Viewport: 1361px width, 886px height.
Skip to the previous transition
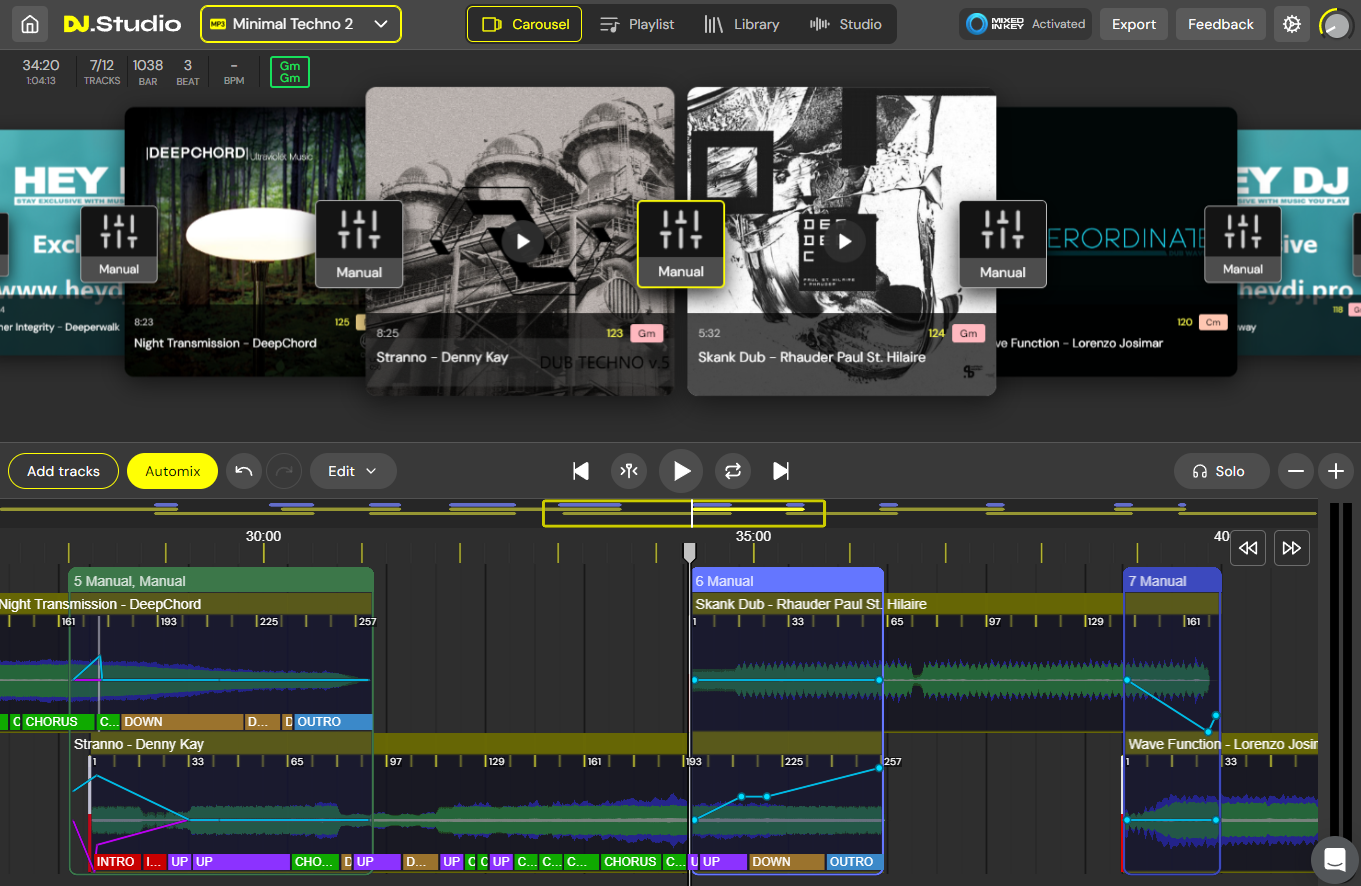tap(580, 471)
